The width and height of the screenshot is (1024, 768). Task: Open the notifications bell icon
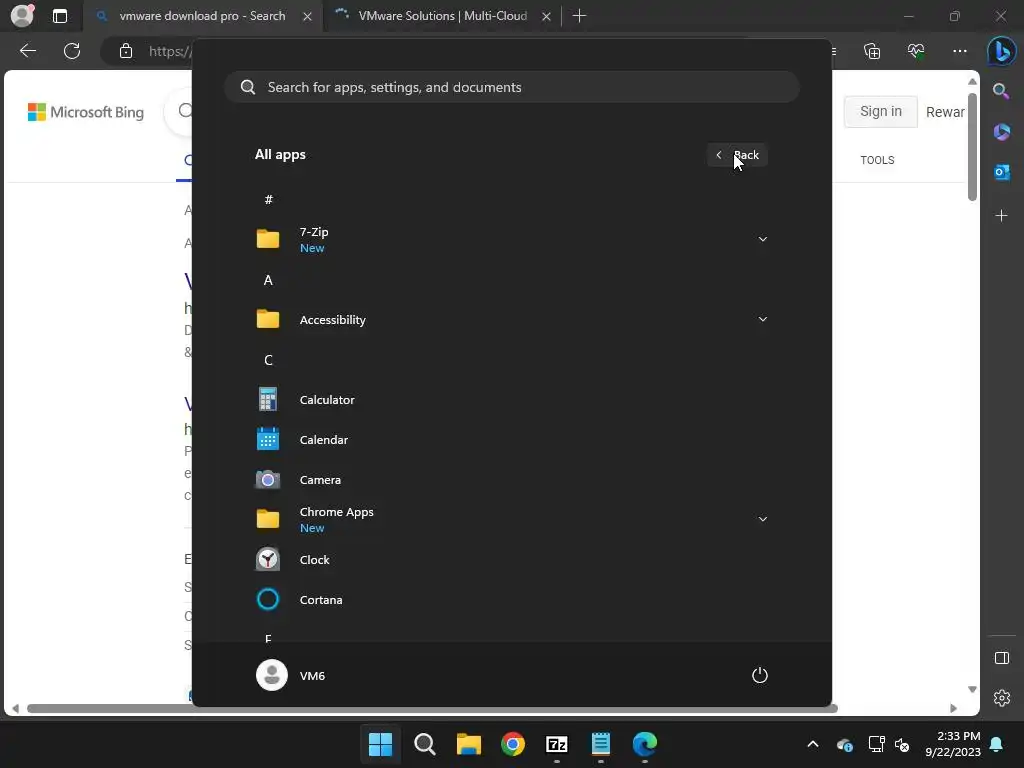coord(997,744)
